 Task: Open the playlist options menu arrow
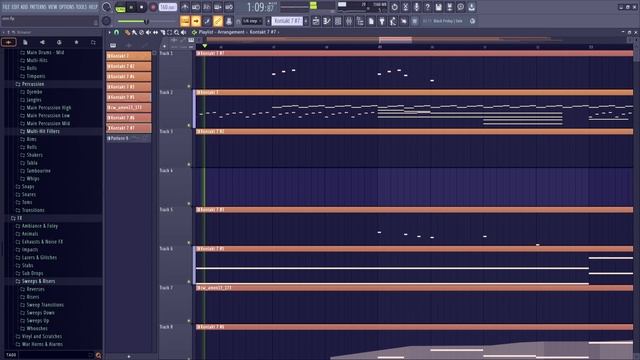pos(109,32)
